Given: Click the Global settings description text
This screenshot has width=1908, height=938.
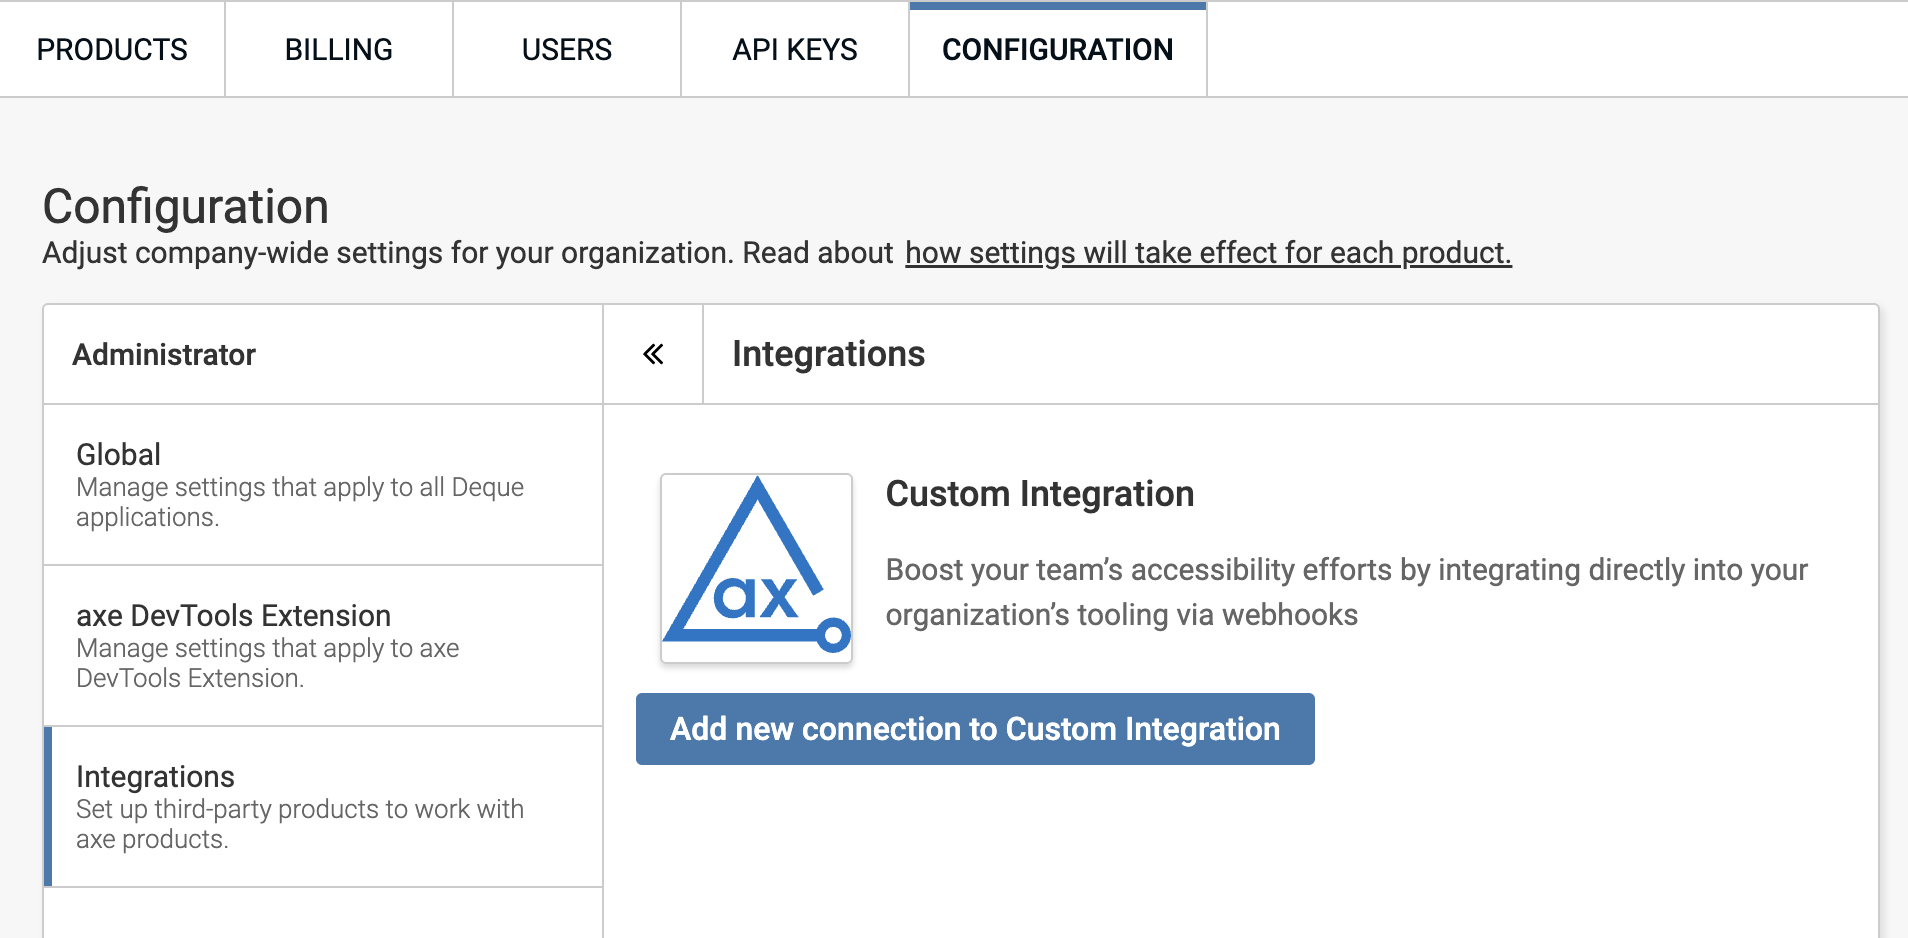Looking at the screenshot, I should [299, 501].
